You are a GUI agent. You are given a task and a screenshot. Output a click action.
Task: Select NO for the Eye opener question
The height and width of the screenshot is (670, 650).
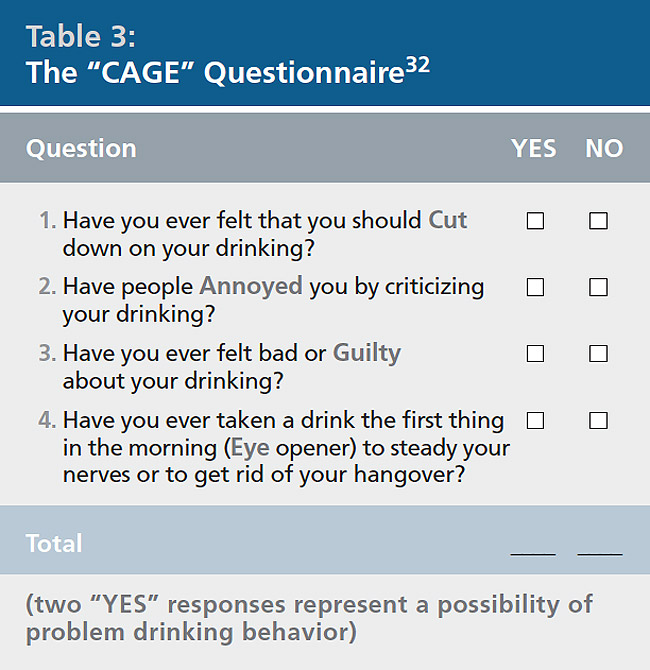pyautogui.click(x=598, y=421)
